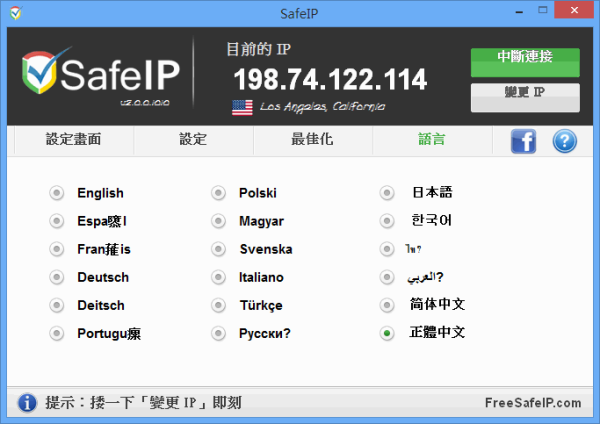Image resolution: width=600 pixels, height=424 pixels.
Task: Switch language to Magyar
Action: click(x=218, y=221)
